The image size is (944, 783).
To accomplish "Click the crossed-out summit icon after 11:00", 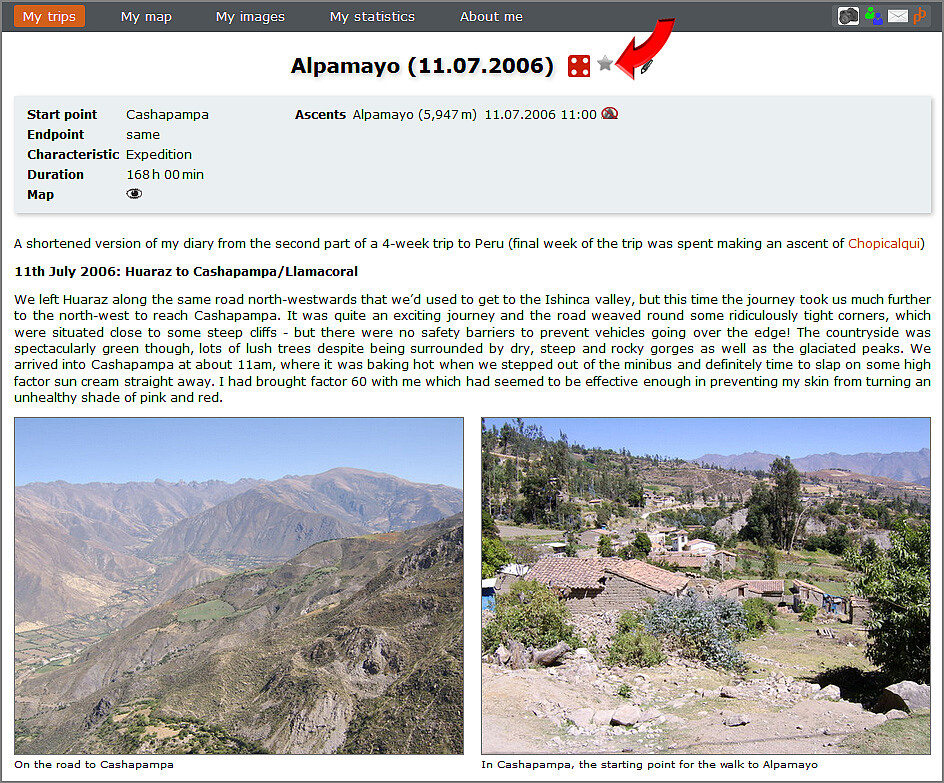I will 610,114.
